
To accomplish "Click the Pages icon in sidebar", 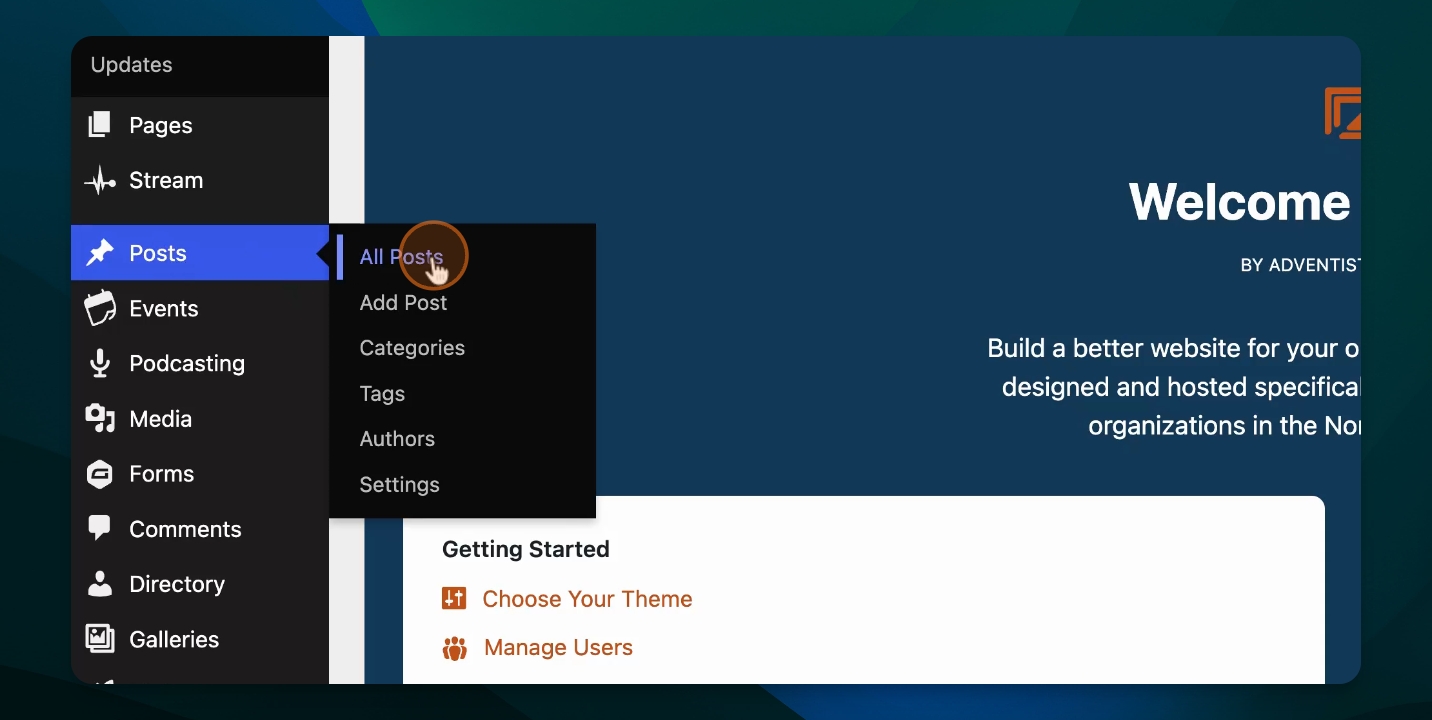I will coord(99,125).
